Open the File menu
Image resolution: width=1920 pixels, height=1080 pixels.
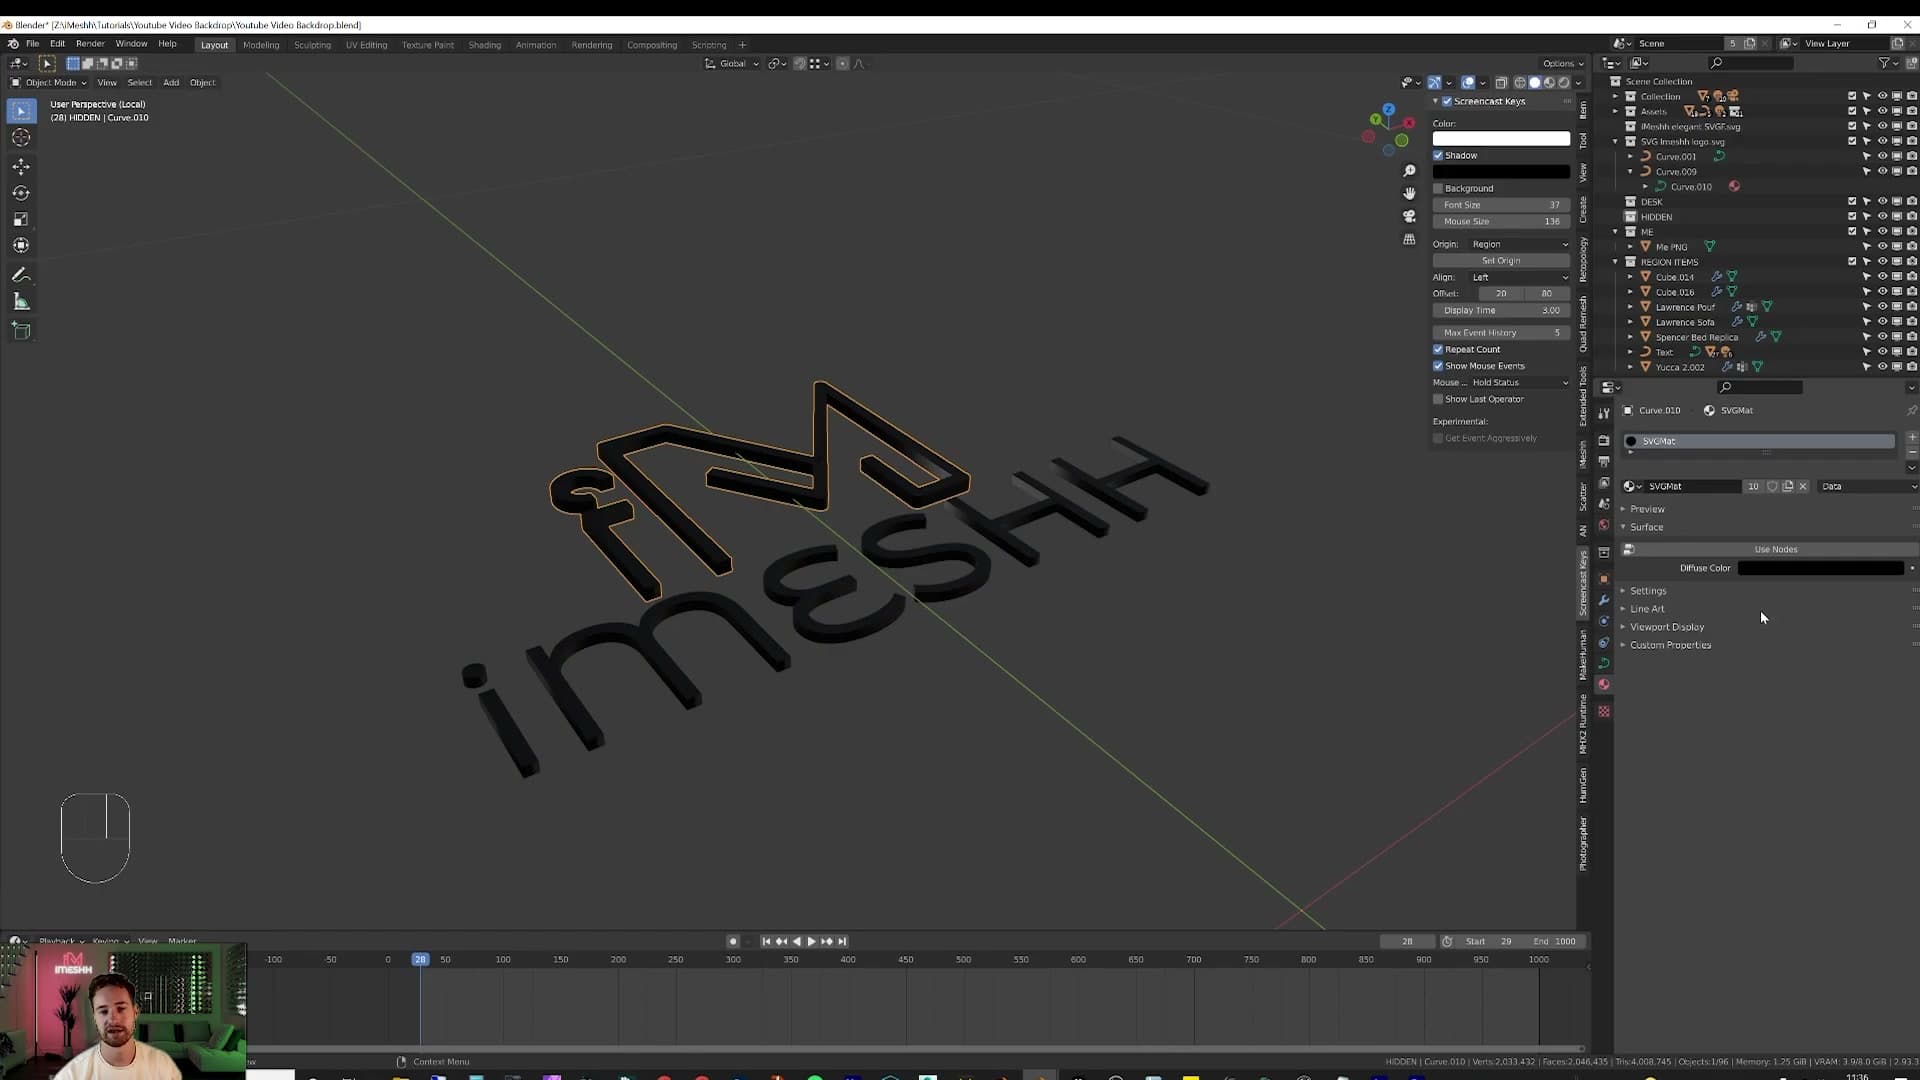pyautogui.click(x=32, y=44)
